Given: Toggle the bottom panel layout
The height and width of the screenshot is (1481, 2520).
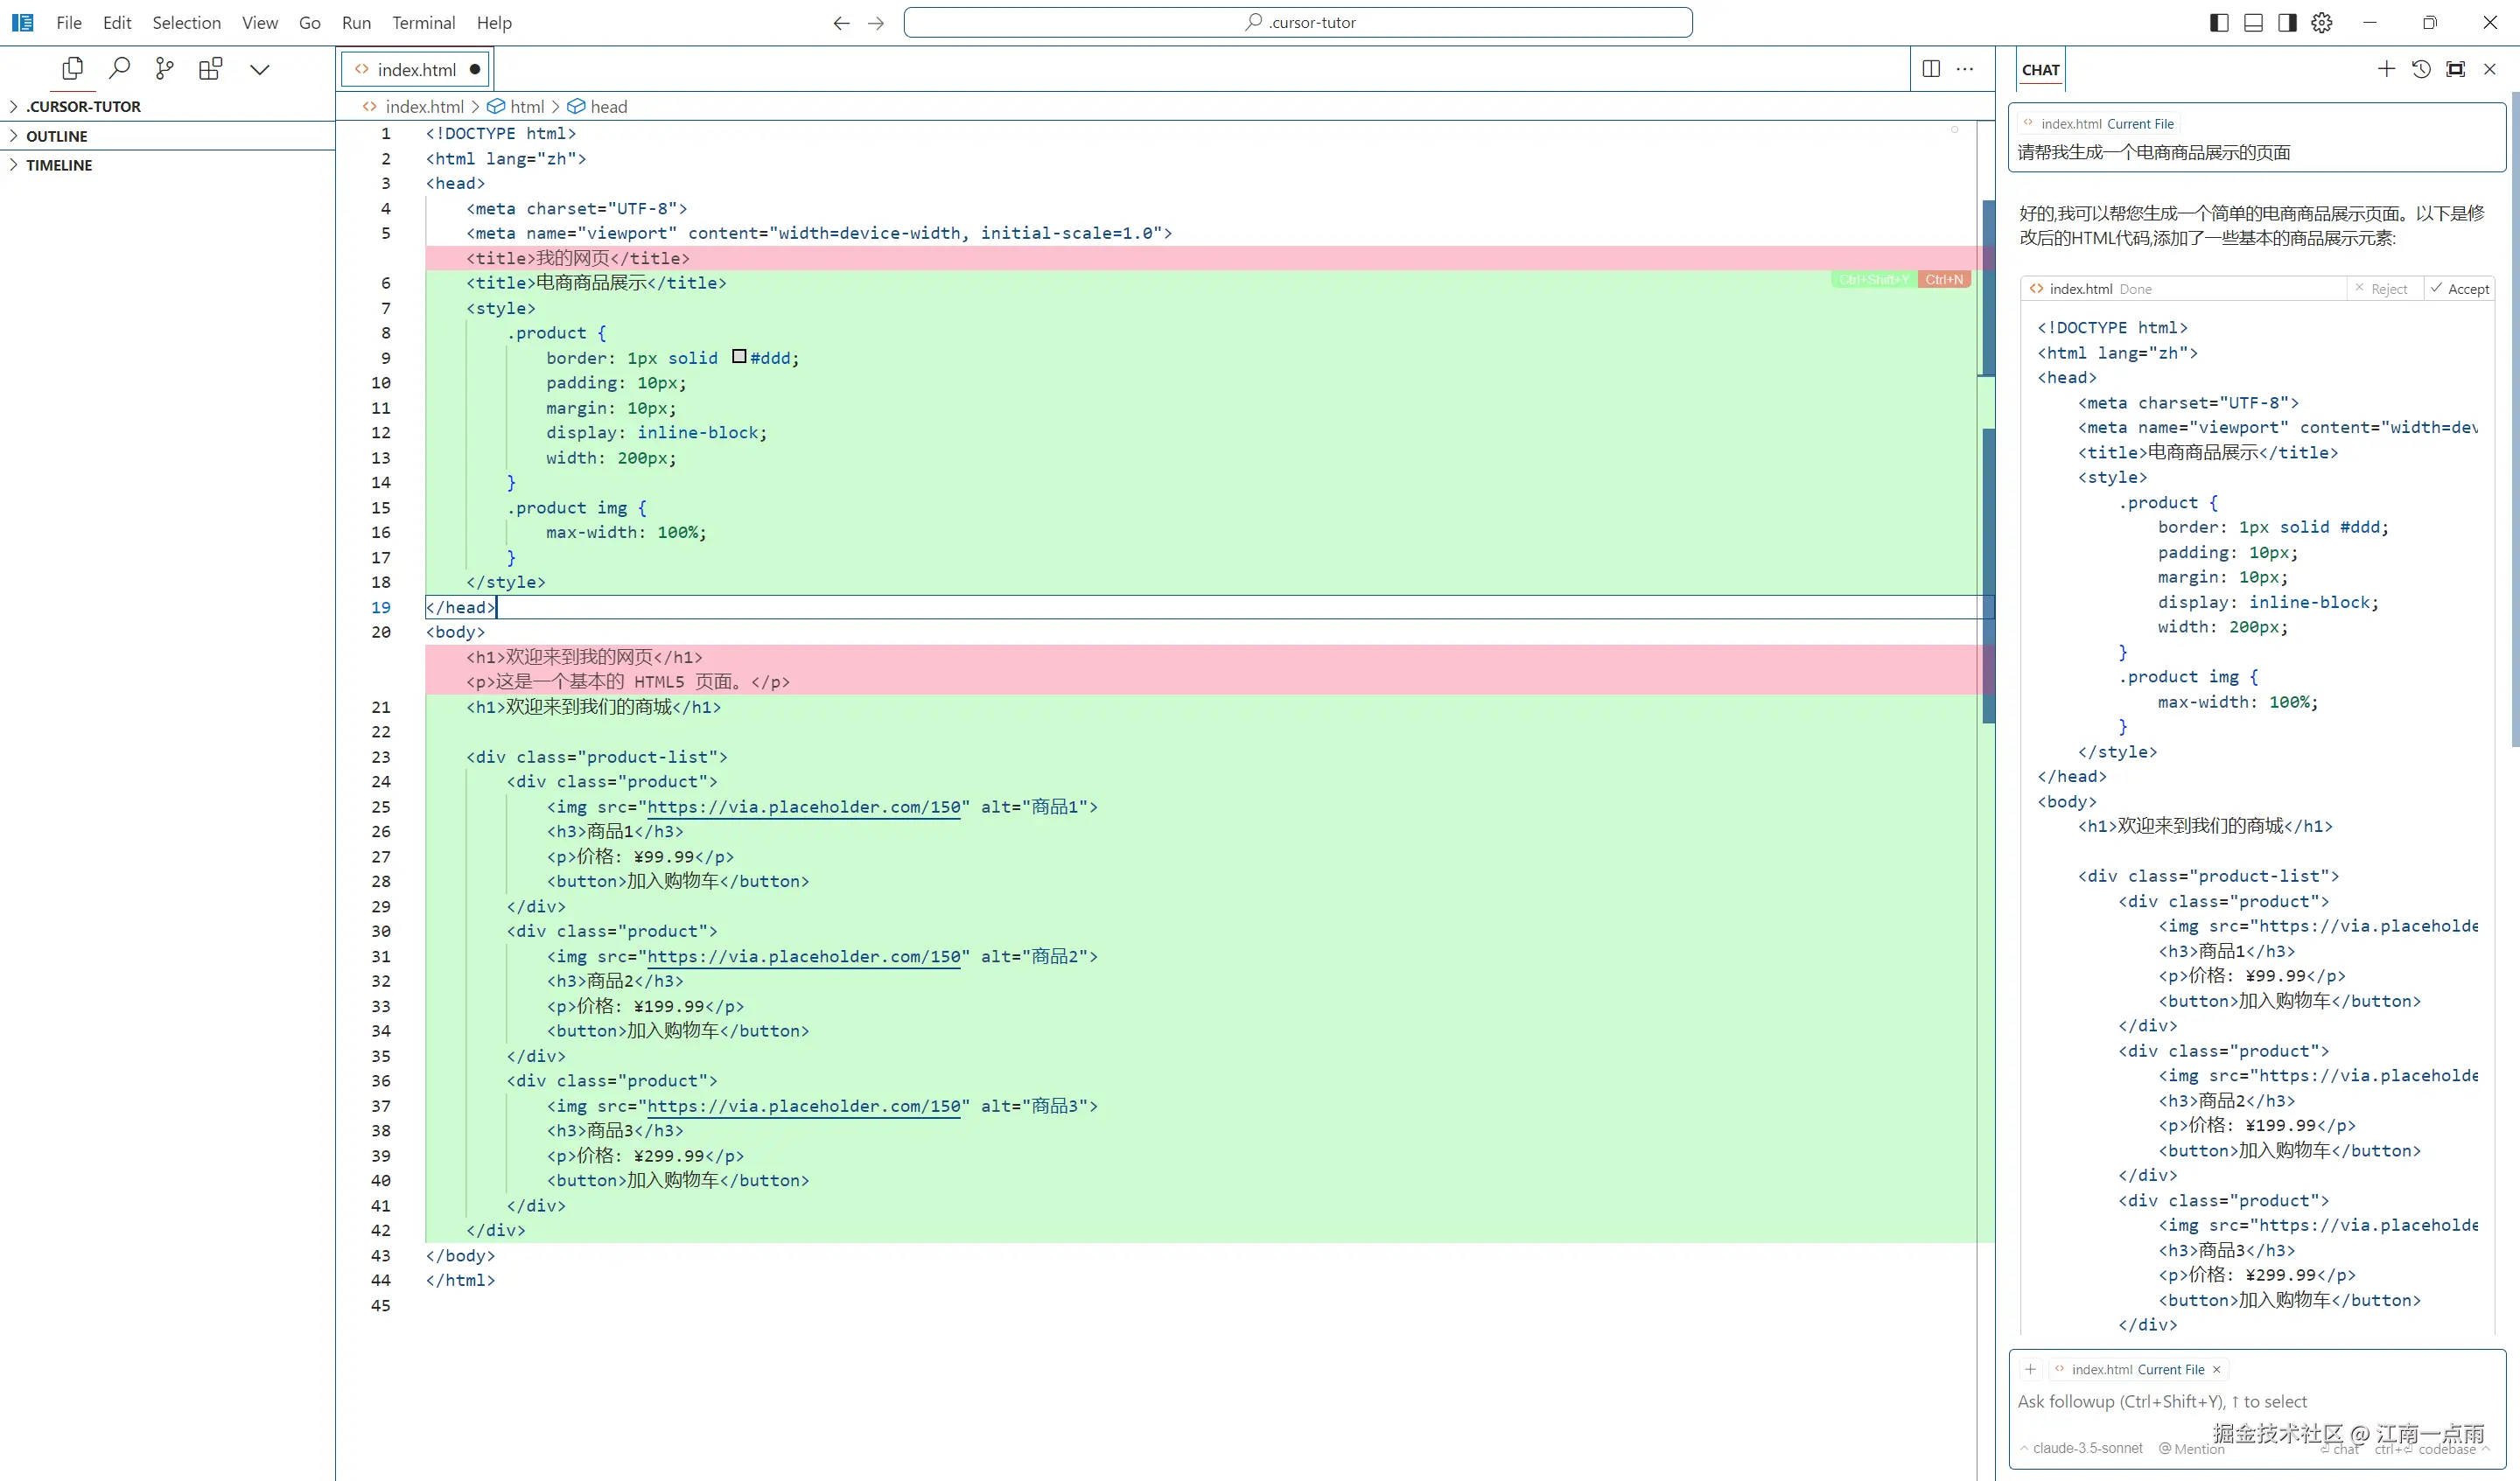Looking at the screenshot, I should point(2253,23).
